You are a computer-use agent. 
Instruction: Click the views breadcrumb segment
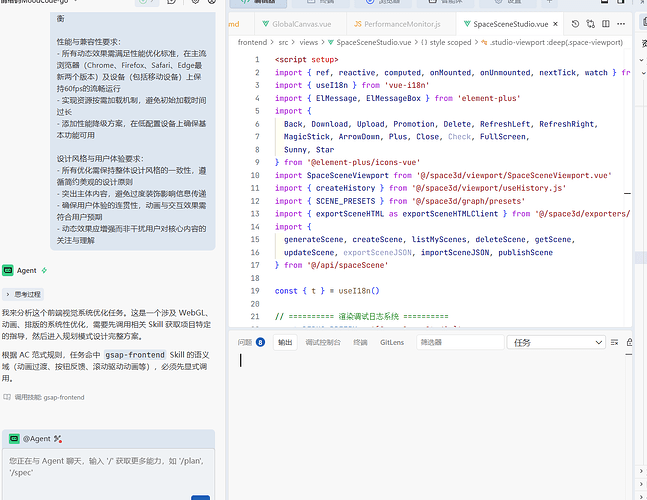pyautogui.click(x=309, y=42)
